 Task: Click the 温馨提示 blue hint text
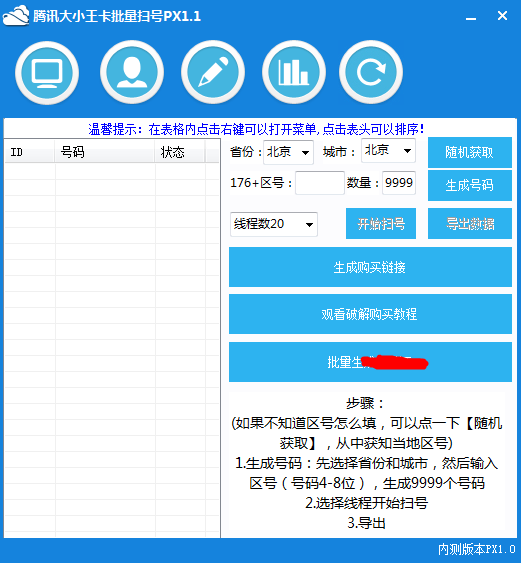tap(256, 129)
